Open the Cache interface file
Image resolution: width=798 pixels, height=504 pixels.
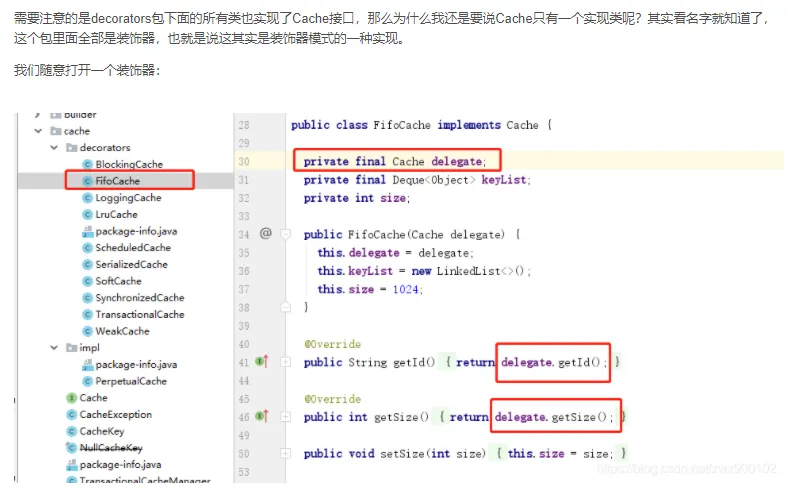coord(94,398)
